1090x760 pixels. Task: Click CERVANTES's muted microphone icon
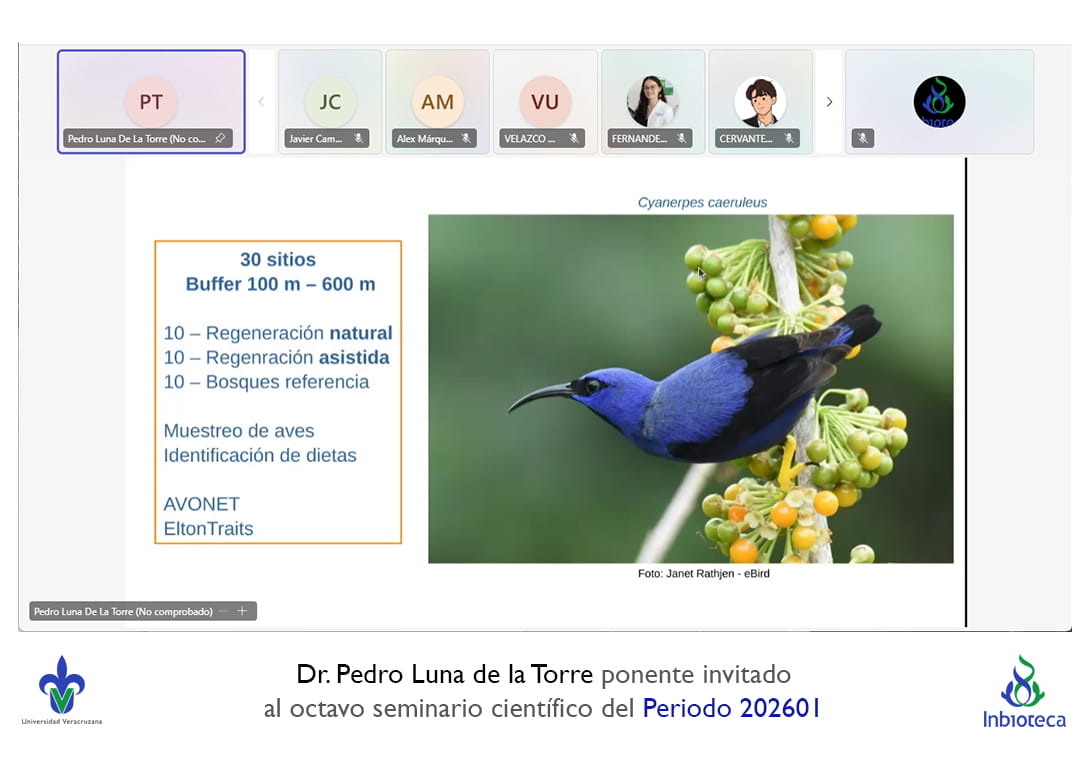[x=789, y=139]
